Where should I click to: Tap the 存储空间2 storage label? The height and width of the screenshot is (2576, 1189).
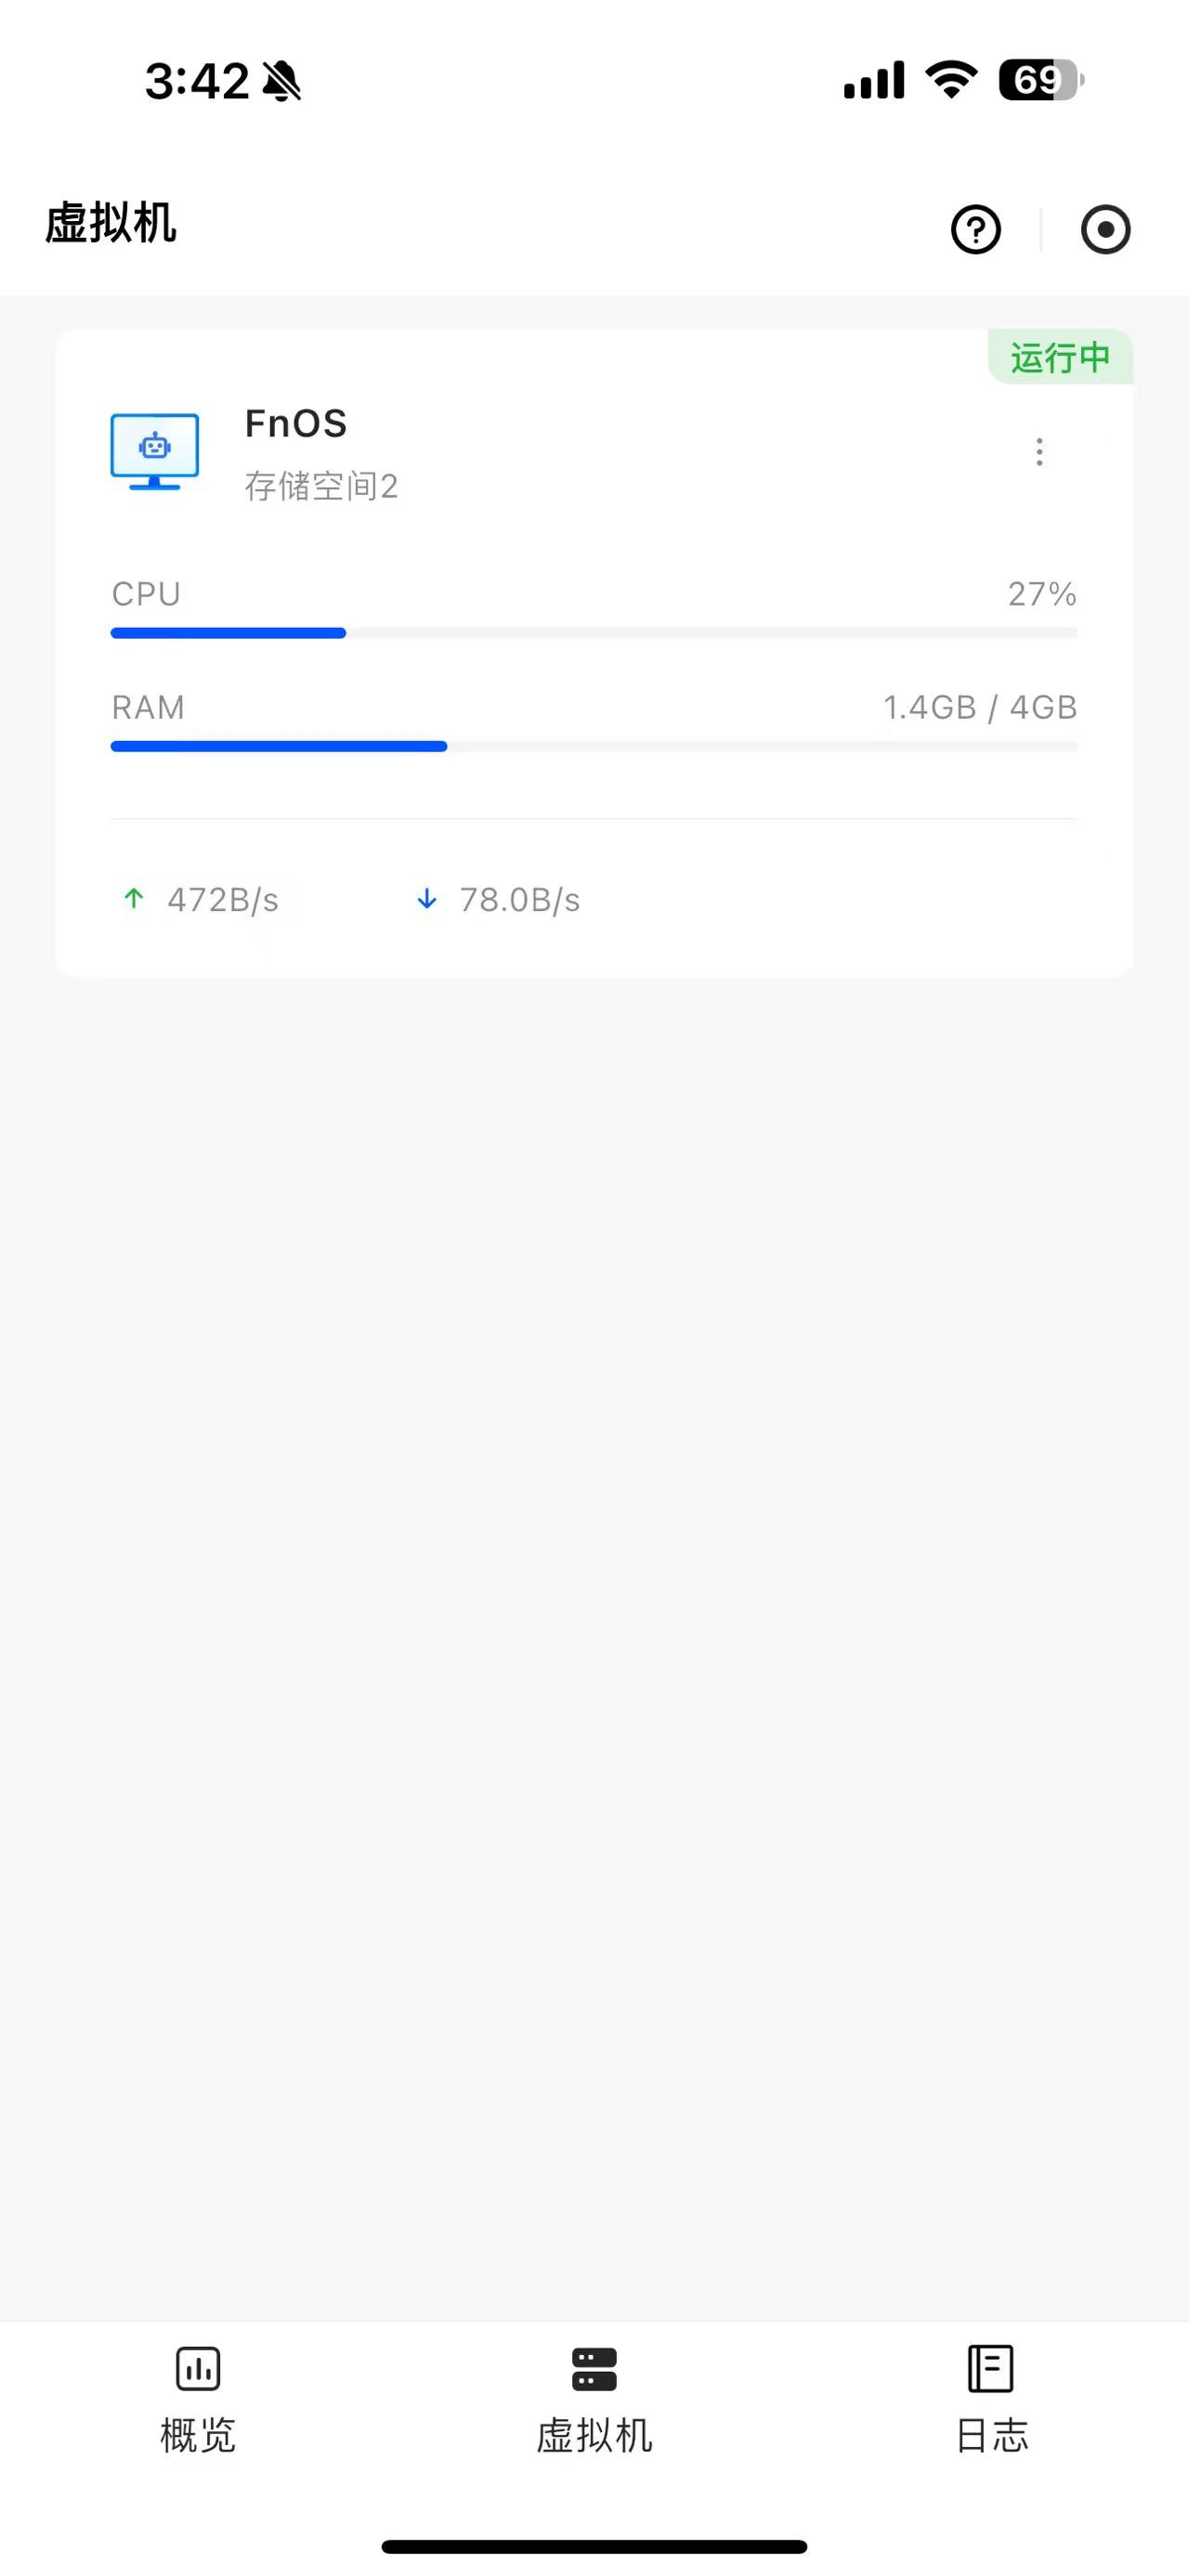pos(321,486)
